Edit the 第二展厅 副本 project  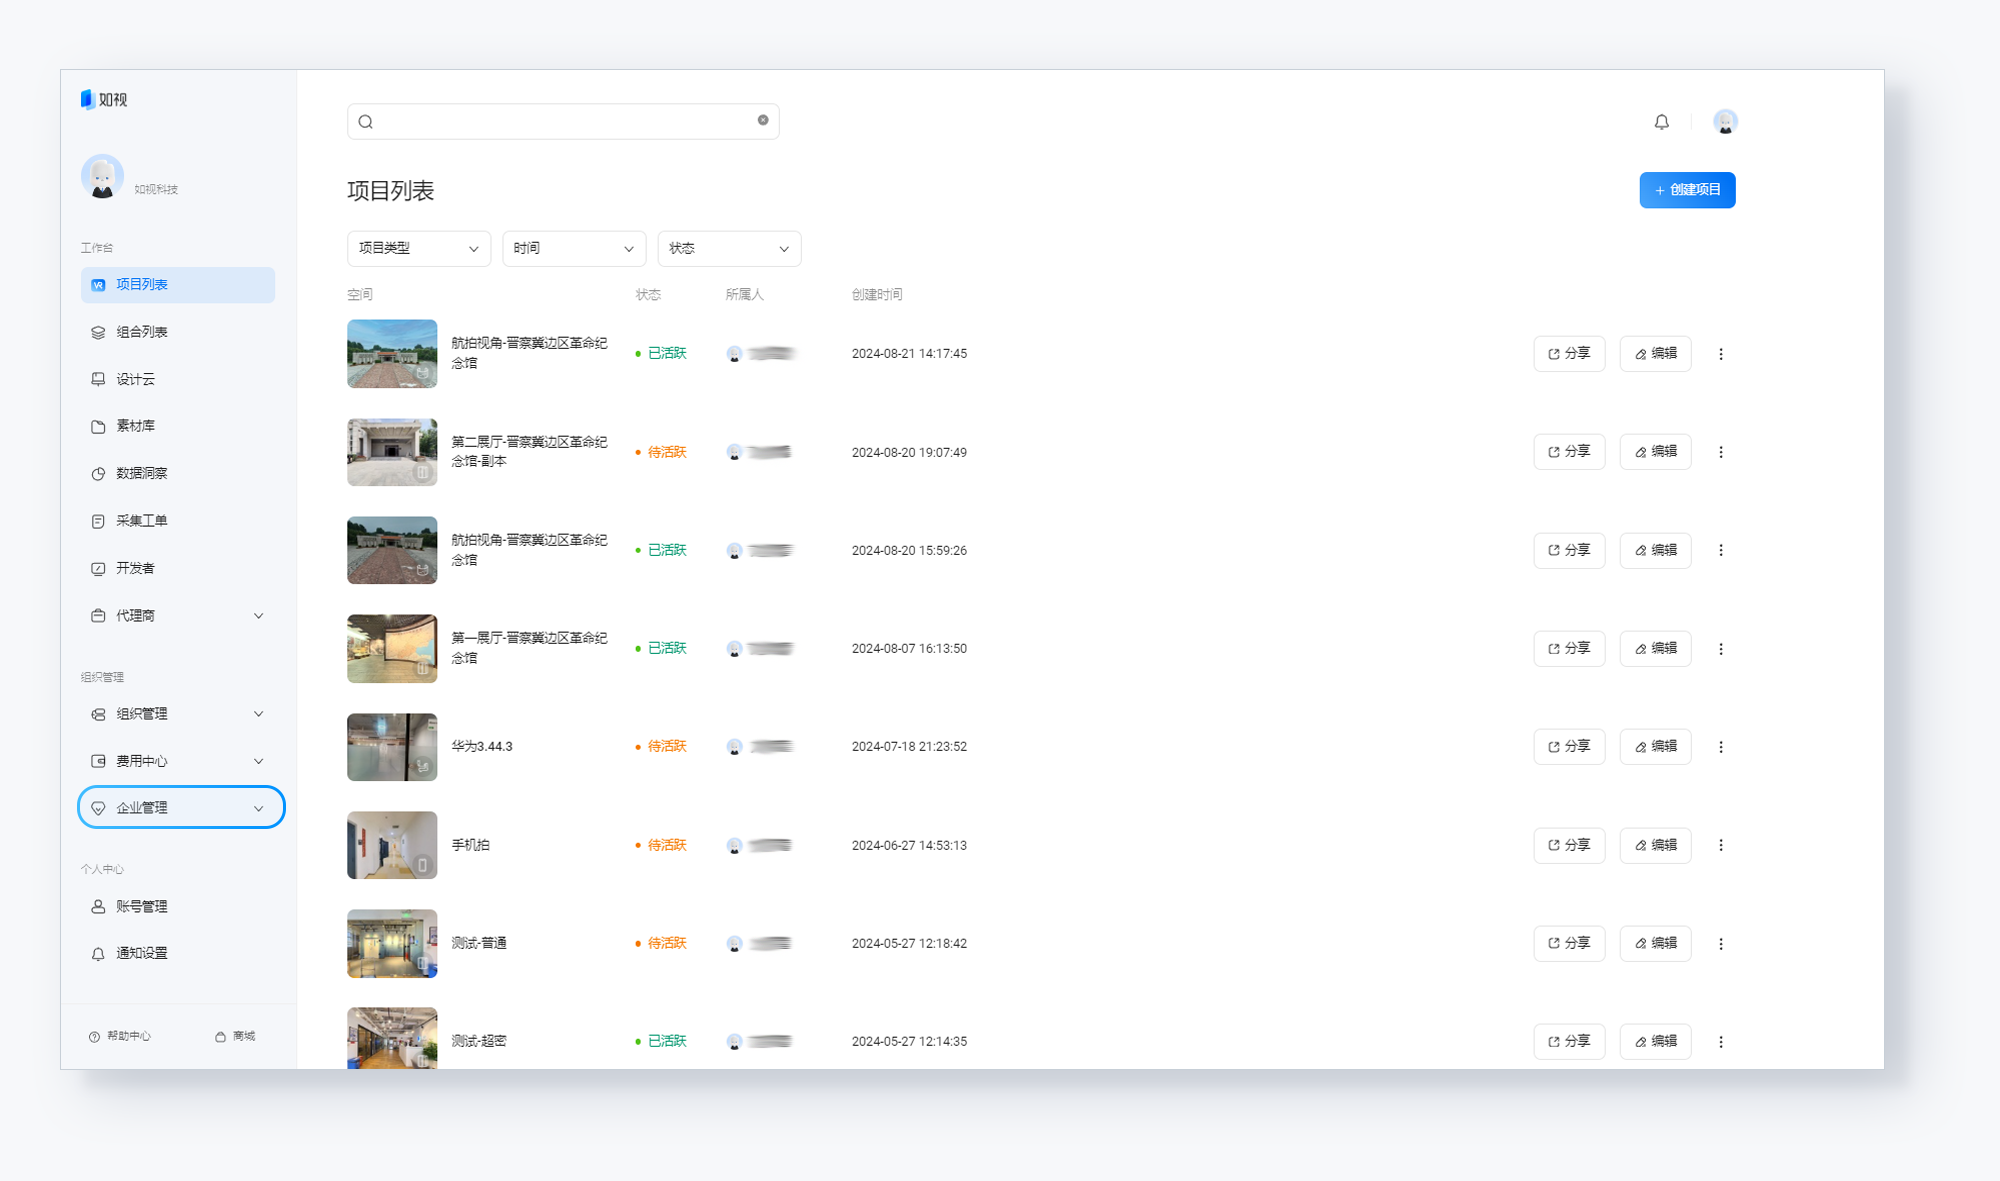1655,452
